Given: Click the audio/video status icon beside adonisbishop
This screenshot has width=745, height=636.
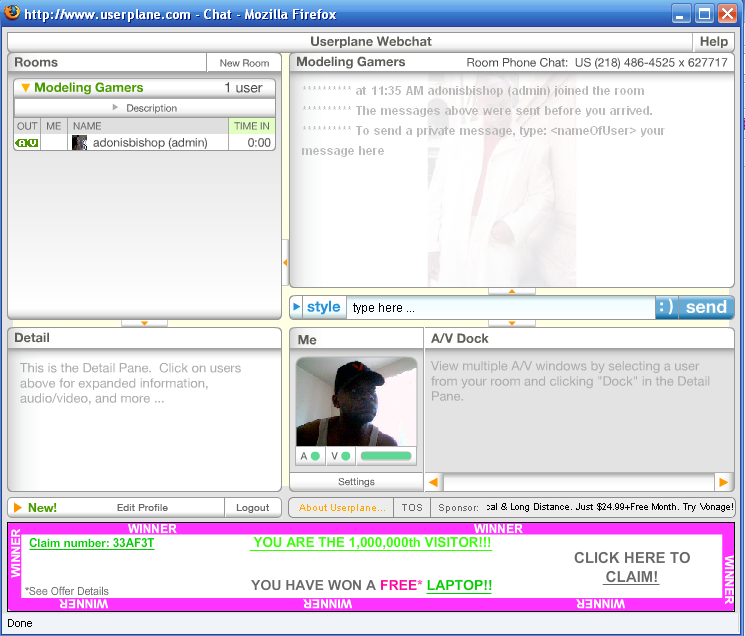Looking at the screenshot, I should tap(27, 142).
